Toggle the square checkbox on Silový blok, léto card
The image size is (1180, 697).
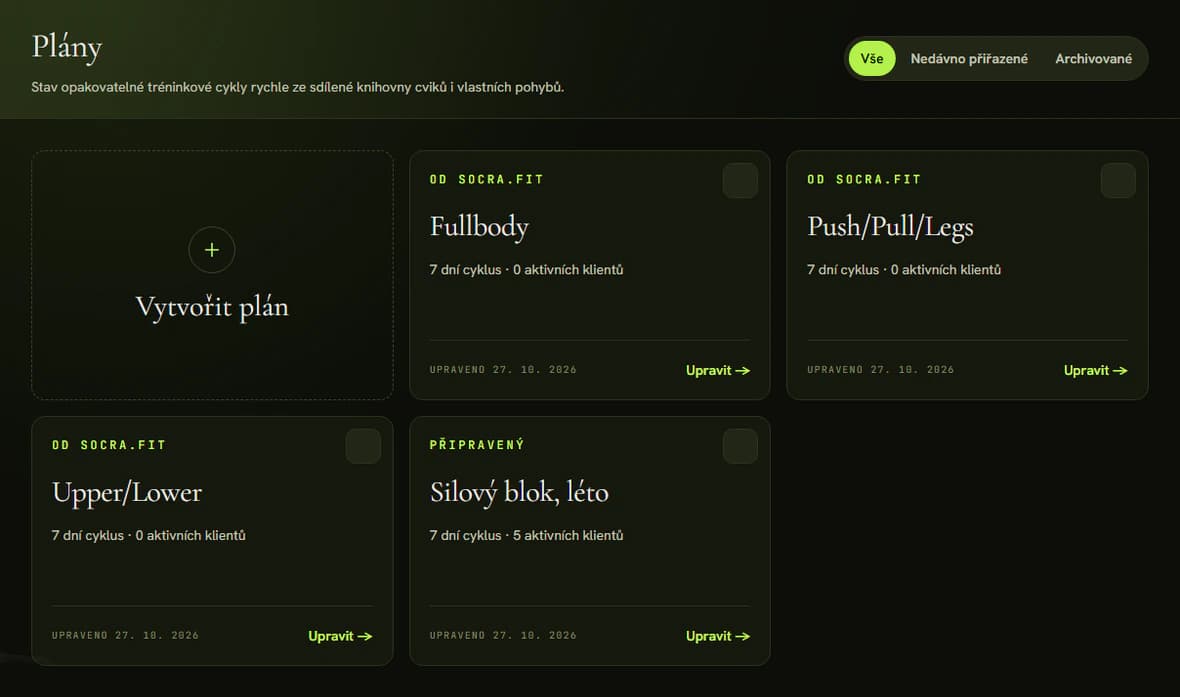click(741, 446)
